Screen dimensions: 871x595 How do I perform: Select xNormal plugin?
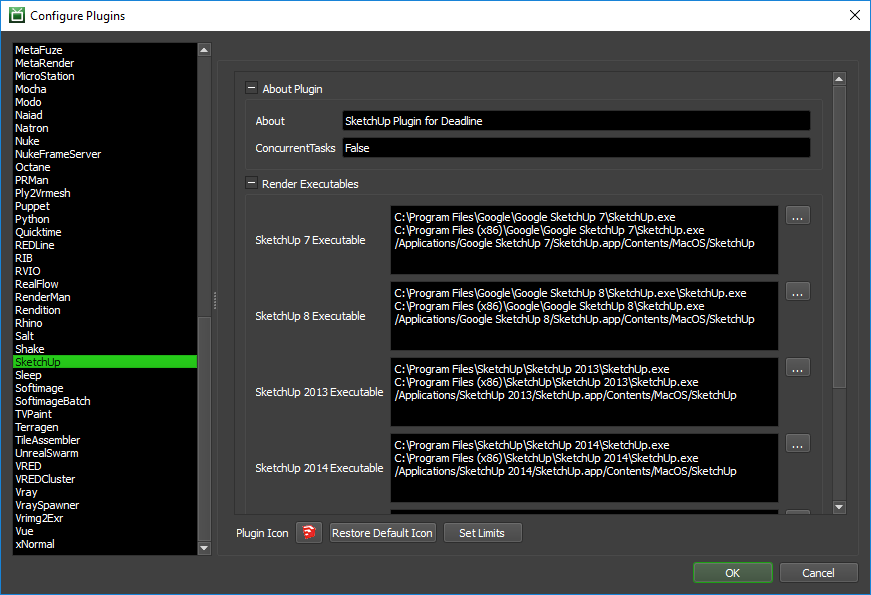coord(105,544)
